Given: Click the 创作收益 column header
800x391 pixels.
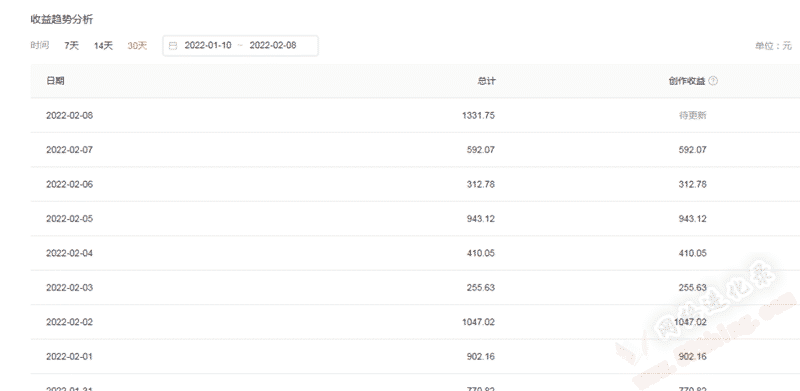Looking at the screenshot, I should coord(687,81).
